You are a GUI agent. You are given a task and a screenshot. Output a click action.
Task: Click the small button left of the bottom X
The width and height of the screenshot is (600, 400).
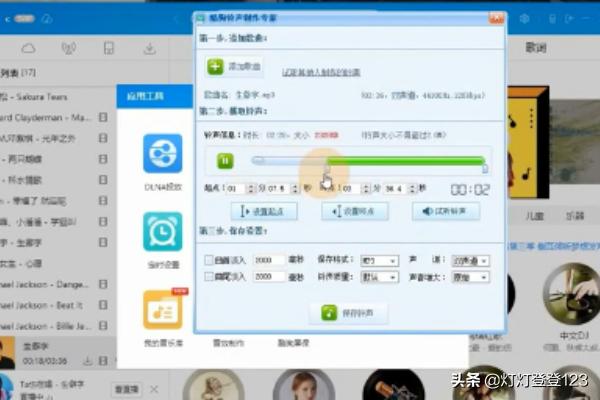click(x=127, y=389)
